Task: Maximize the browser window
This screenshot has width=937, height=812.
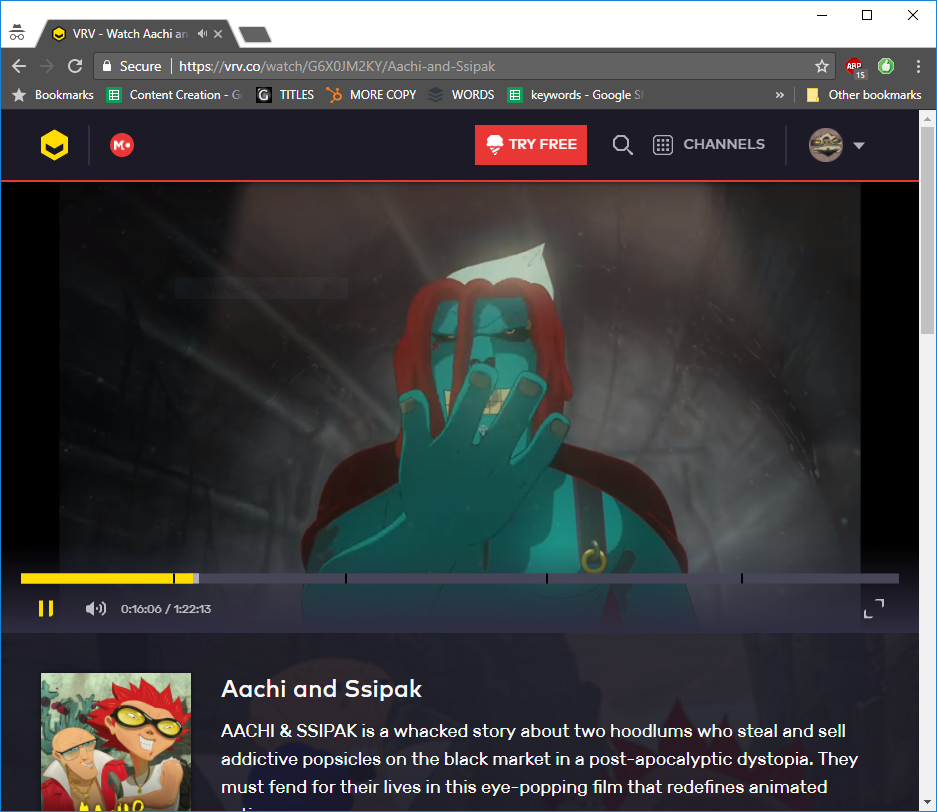Action: (867, 15)
